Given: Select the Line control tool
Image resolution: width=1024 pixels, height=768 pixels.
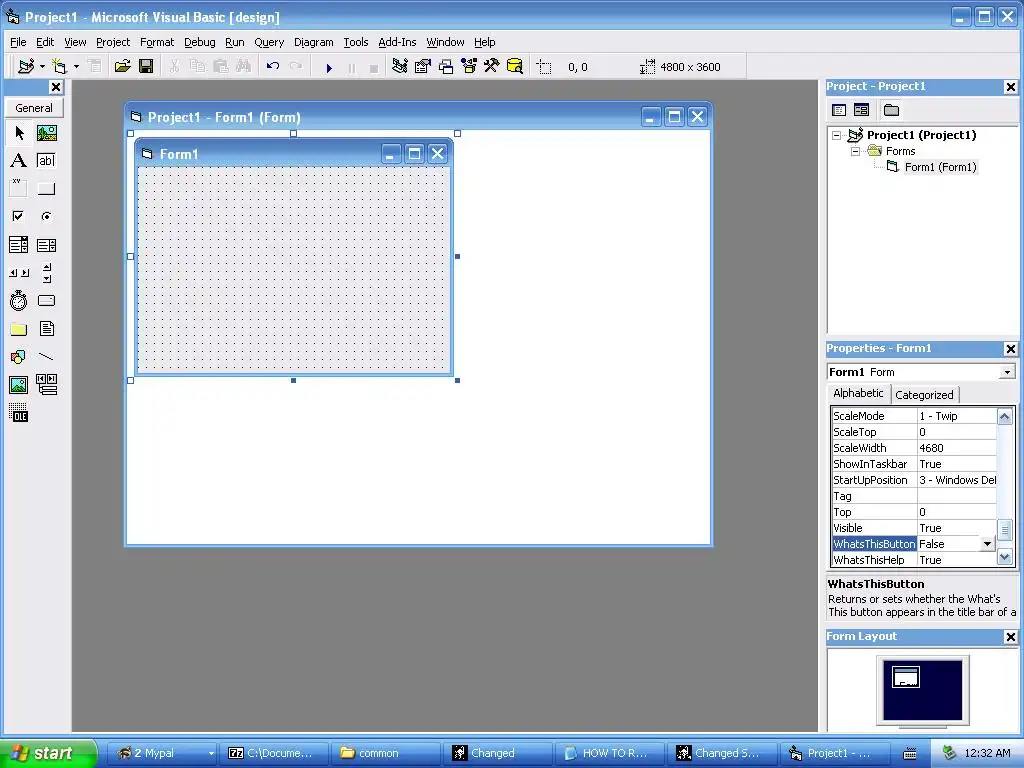Looking at the screenshot, I should point(46,357).
